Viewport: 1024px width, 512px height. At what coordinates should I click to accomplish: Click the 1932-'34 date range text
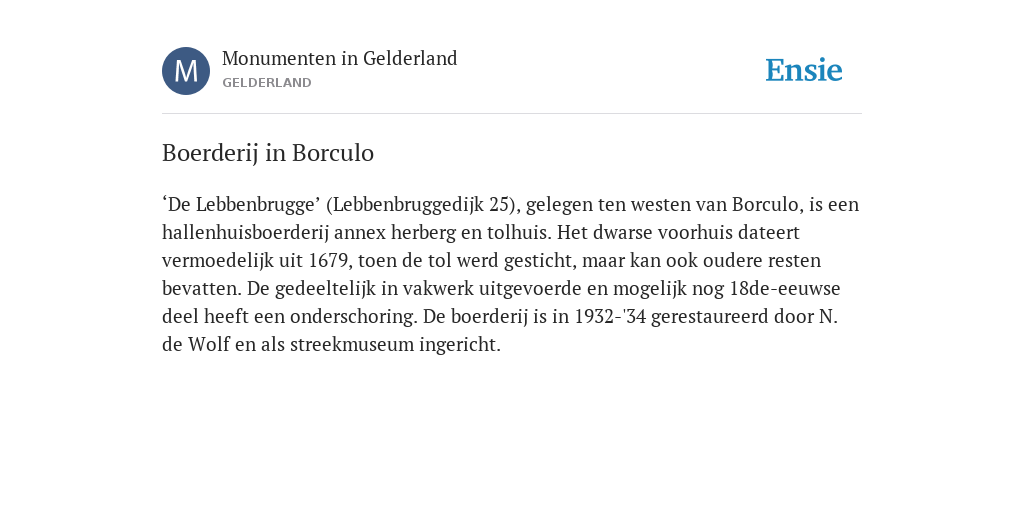pyautogui.click(x=611, y=317)
